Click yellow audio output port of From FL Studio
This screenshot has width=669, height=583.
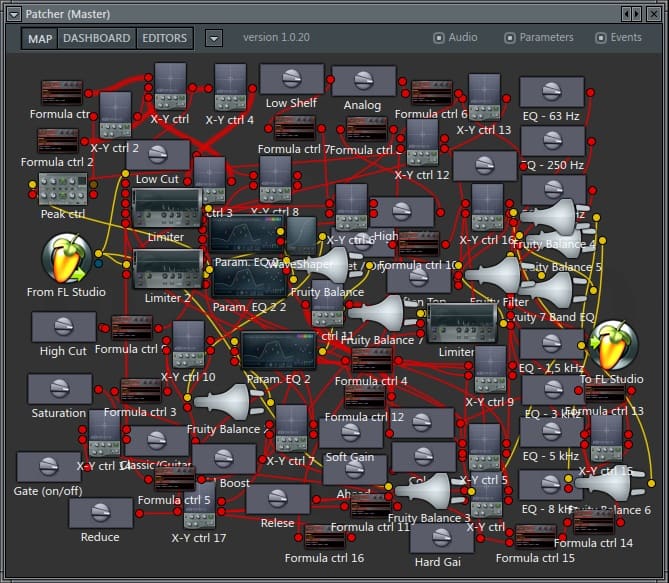coord(99,254)
